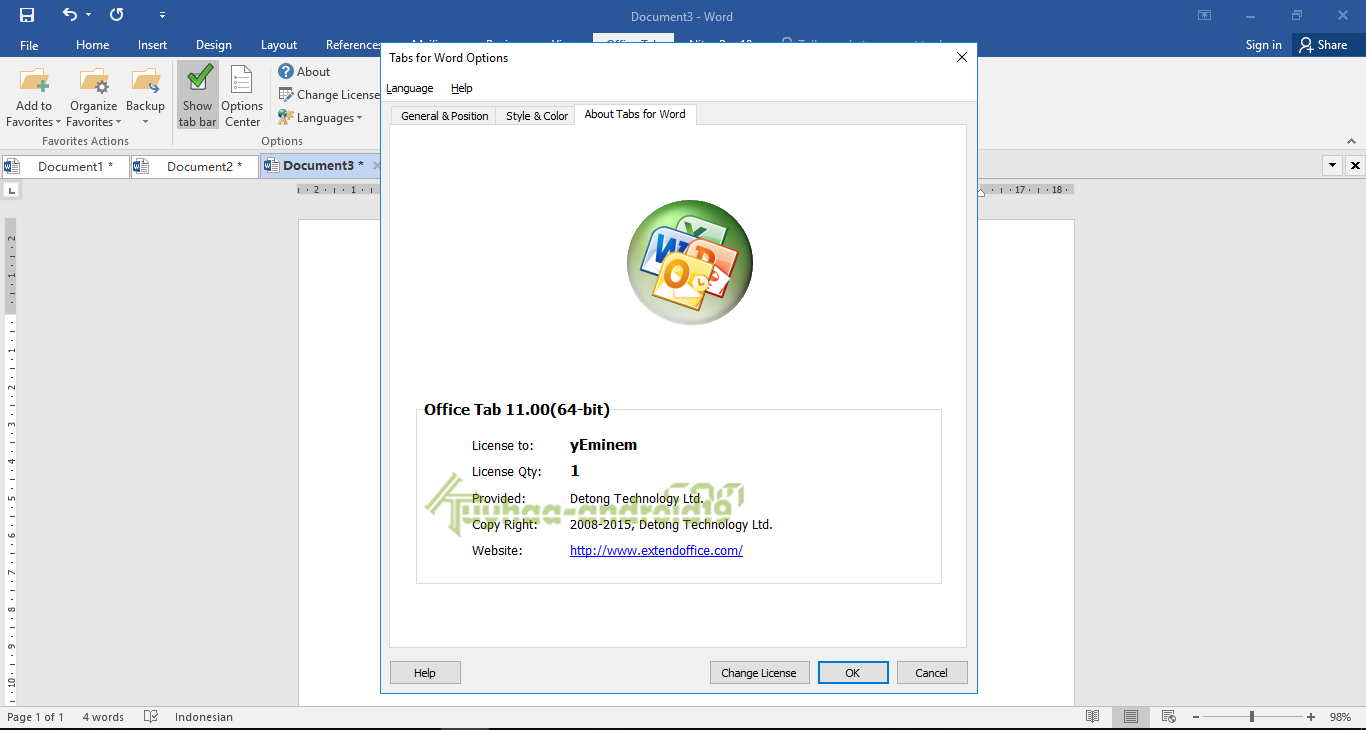The height and width of the screenshot is (730, 1366).
Task: Click About in the Office Tab ribbon
Action: tap(304, 72)
